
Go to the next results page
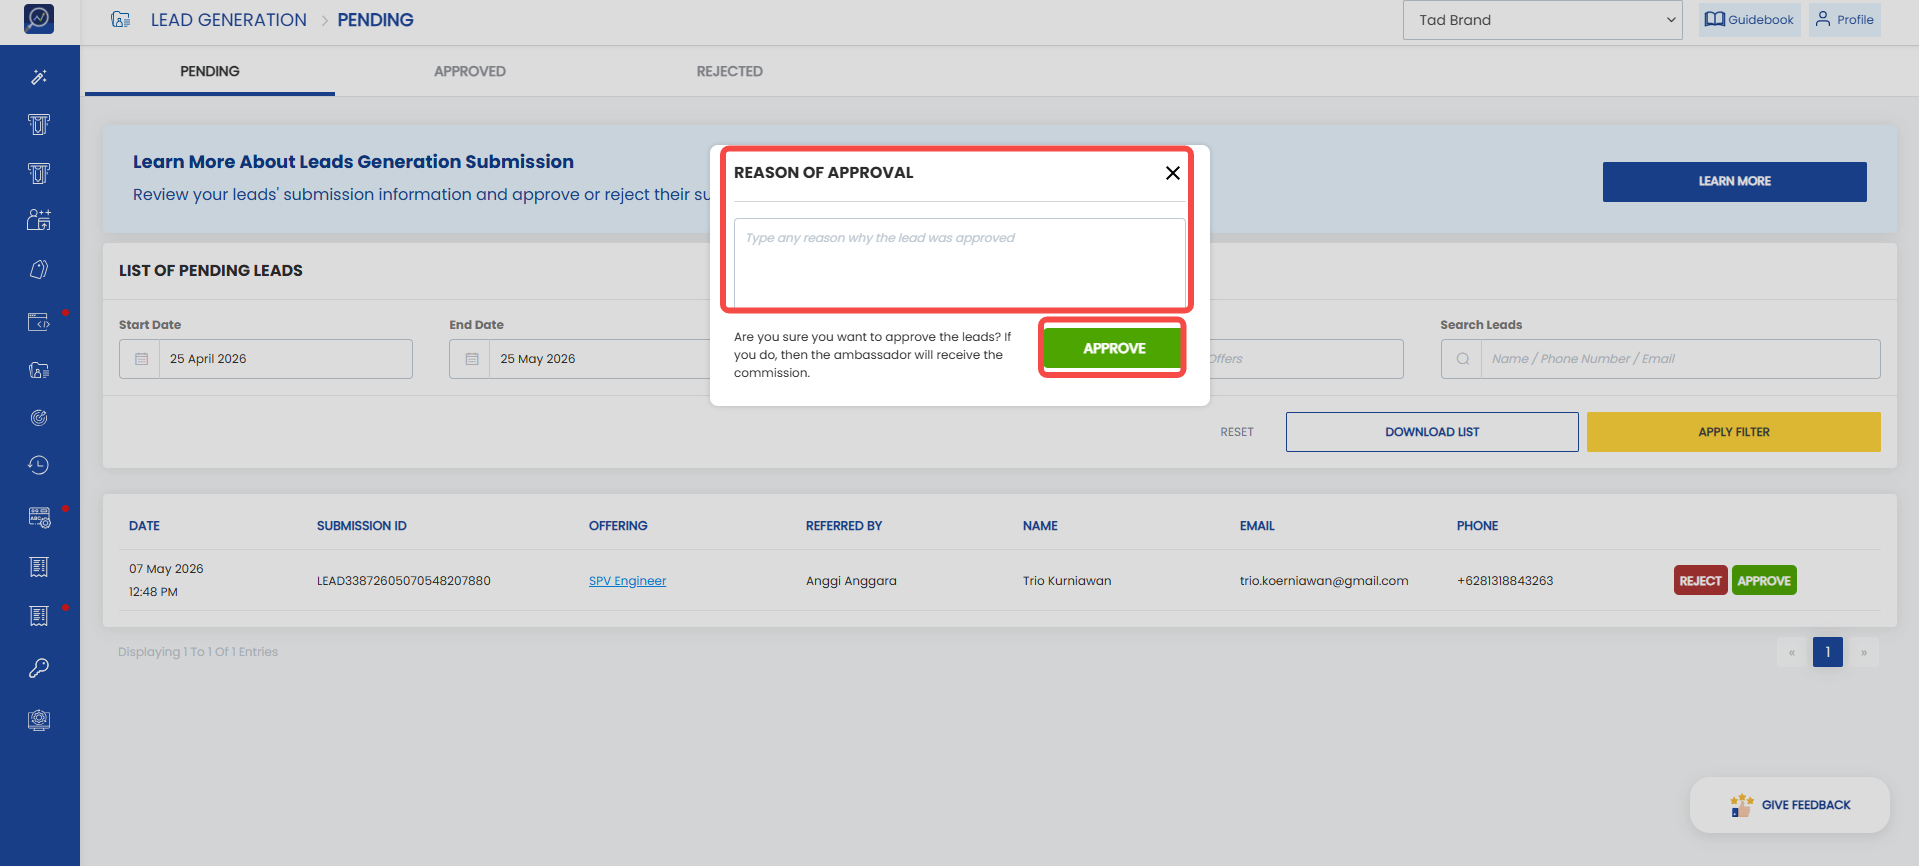point(1864,652)
